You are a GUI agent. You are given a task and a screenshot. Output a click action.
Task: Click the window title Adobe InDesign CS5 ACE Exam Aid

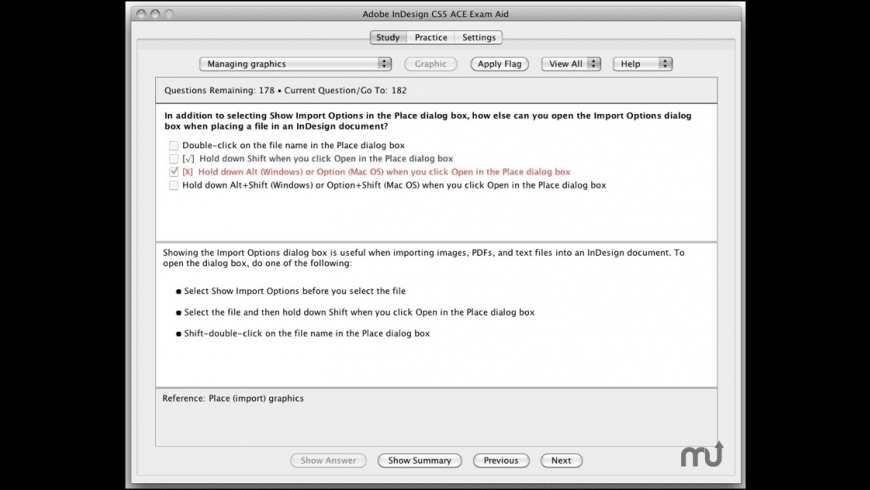tap(436, 14)
